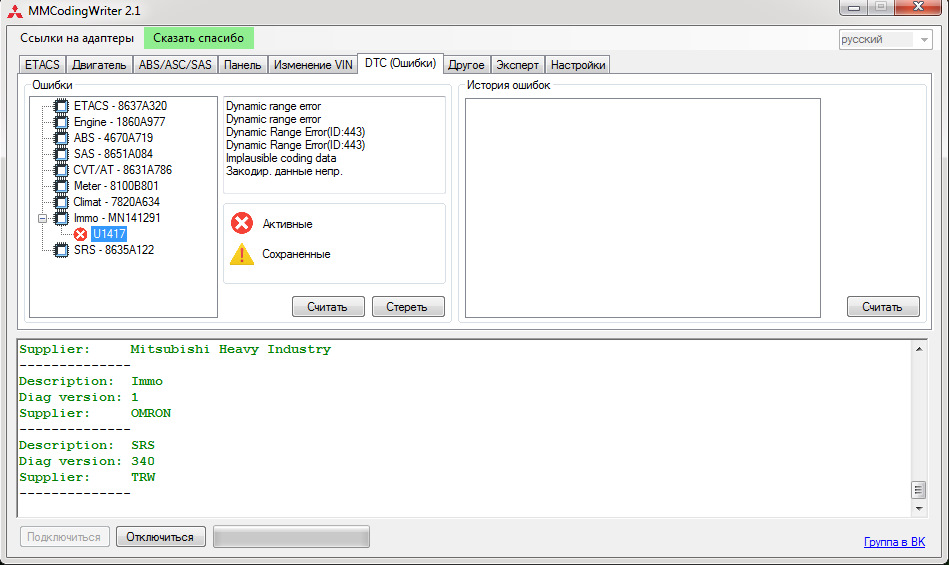Click the Meter module chip icon

pos(61,186)
